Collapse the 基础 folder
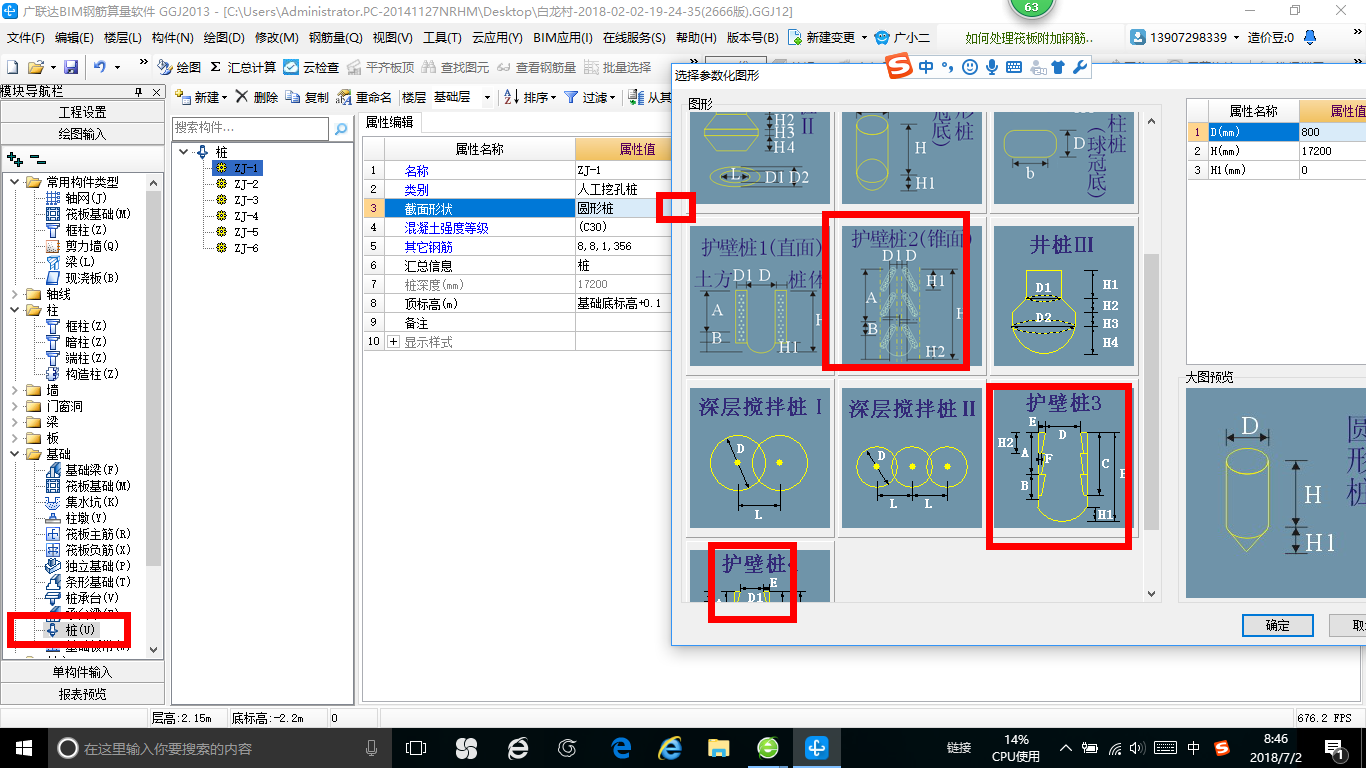The image size is (1366, 768). pos(15,454)
